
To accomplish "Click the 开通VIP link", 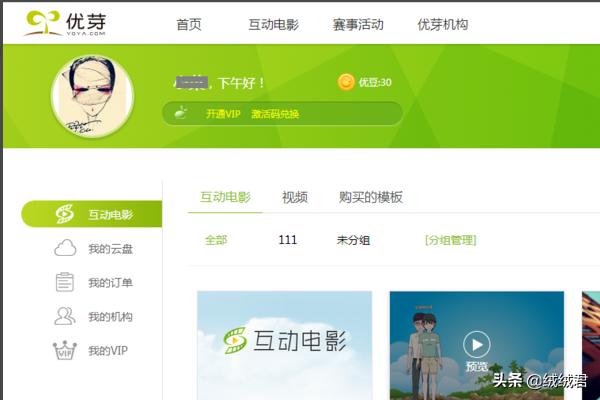I will coord(224,114).
